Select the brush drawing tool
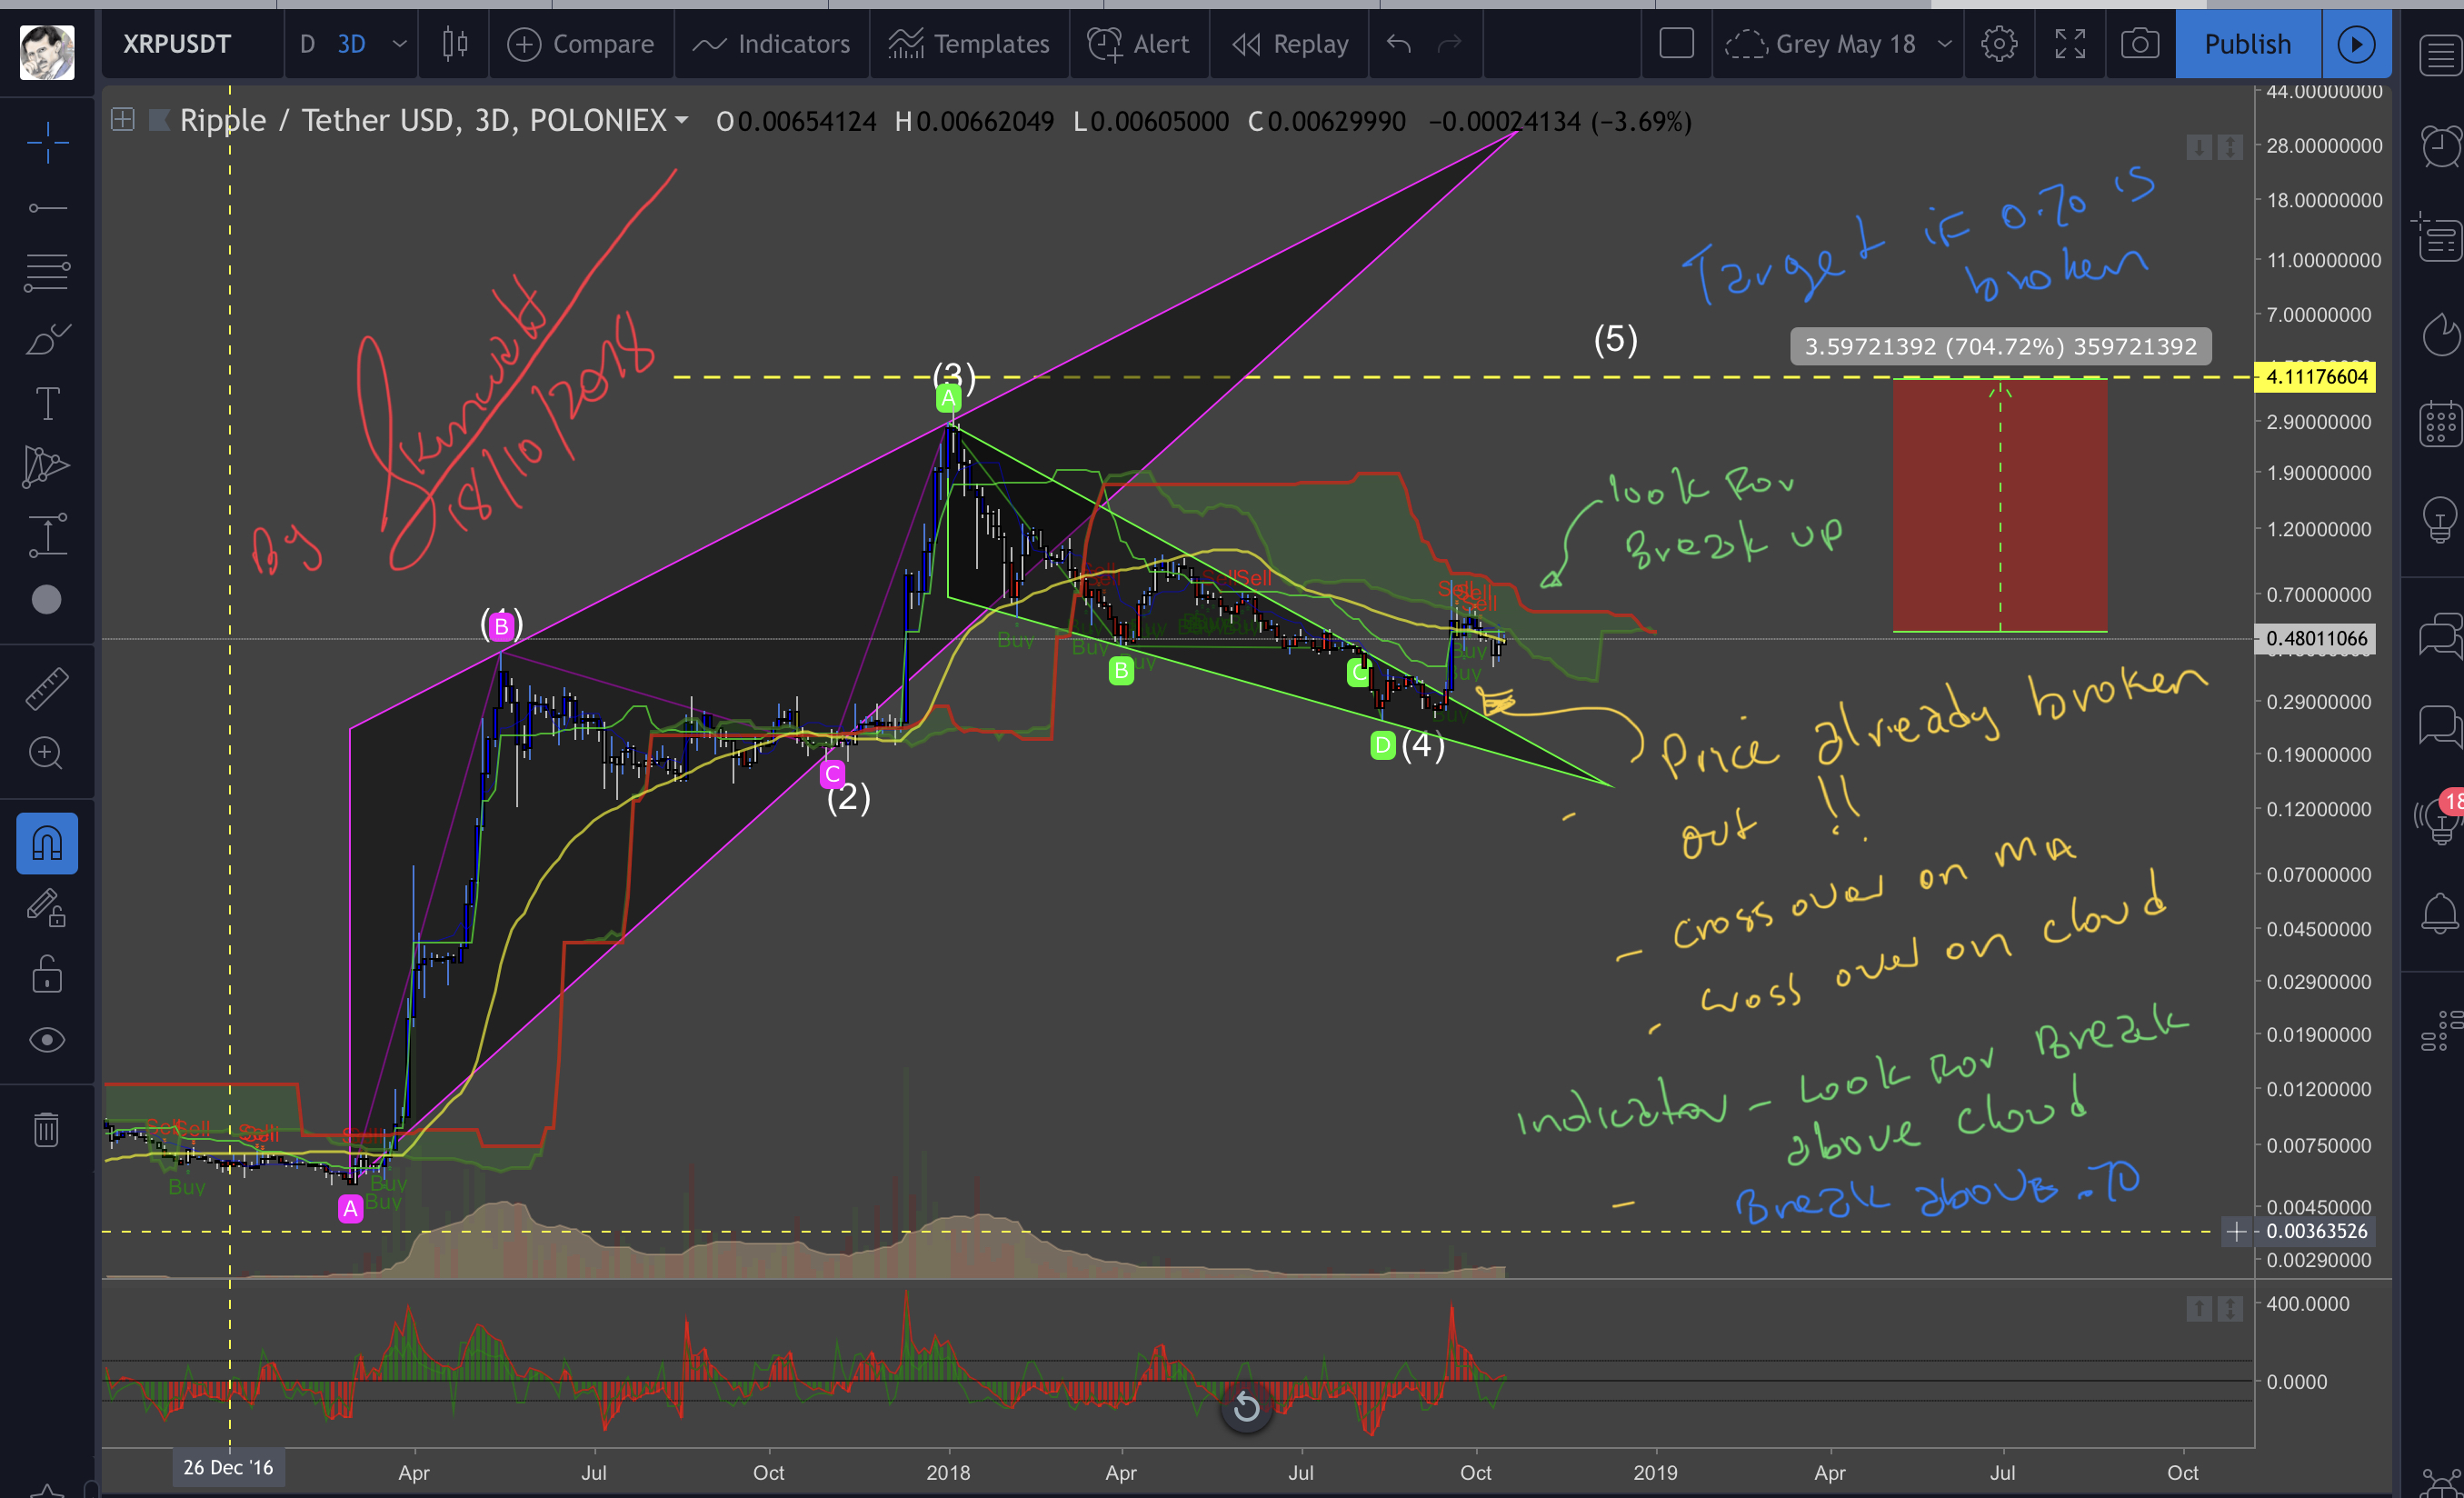The image size is (2464, 1498). 47,340
